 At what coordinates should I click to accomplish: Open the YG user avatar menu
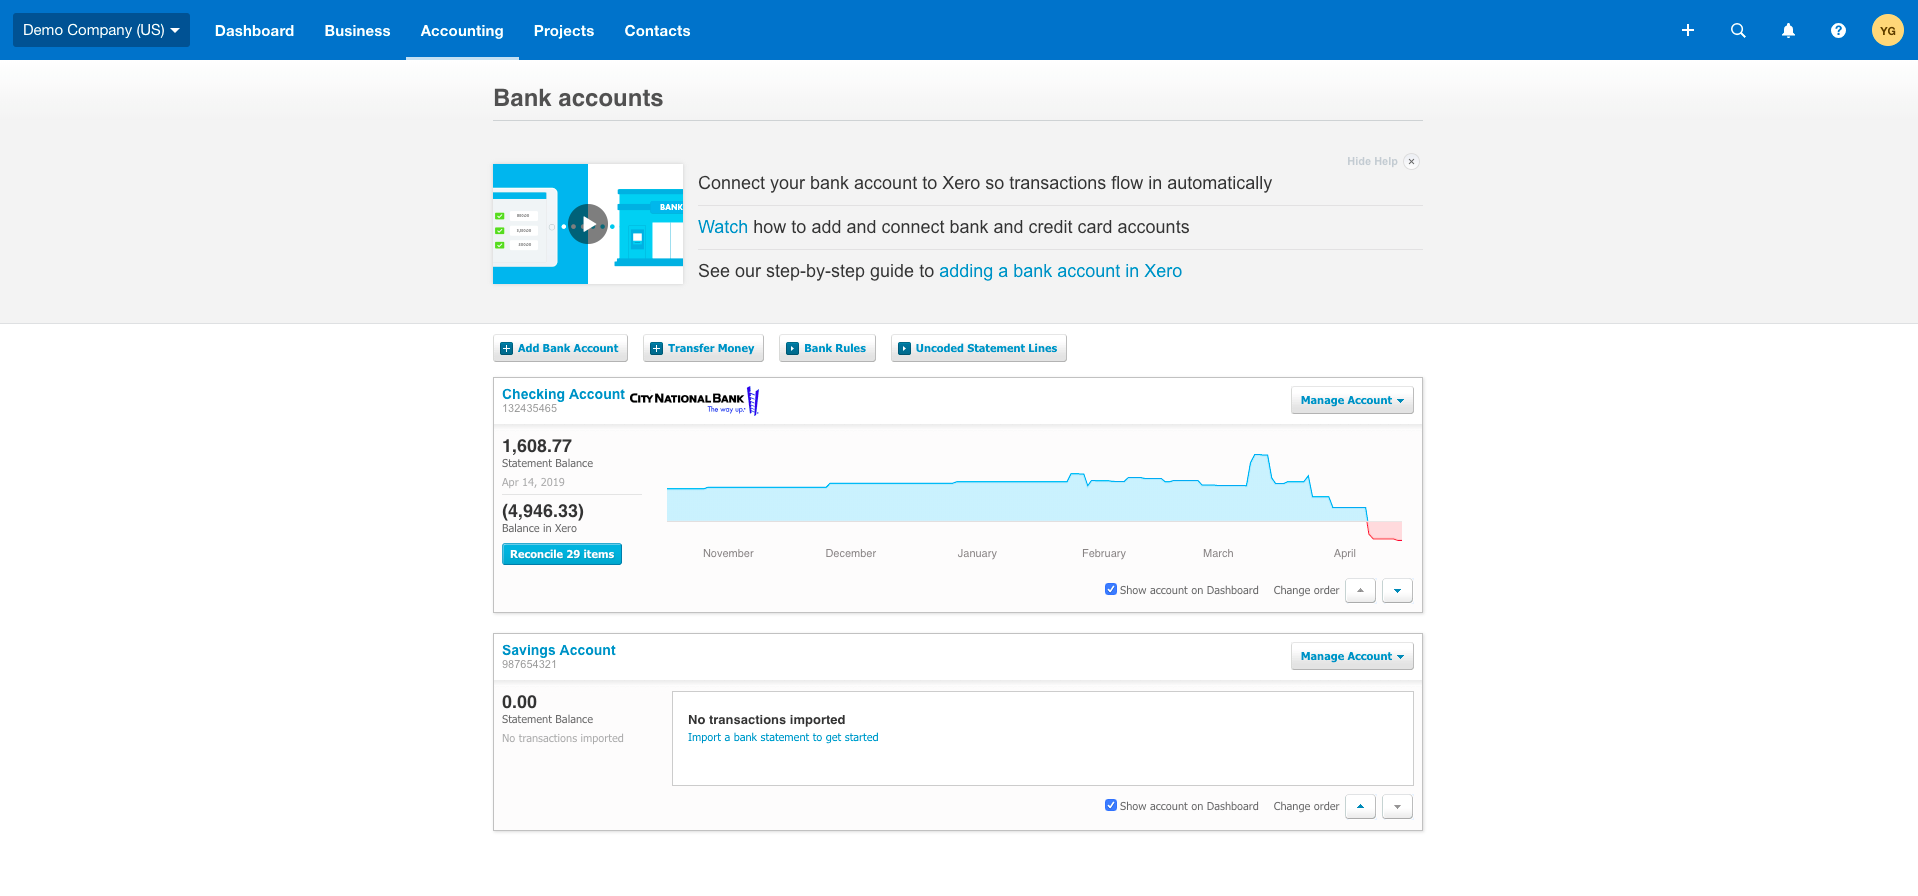point(1887,30)
